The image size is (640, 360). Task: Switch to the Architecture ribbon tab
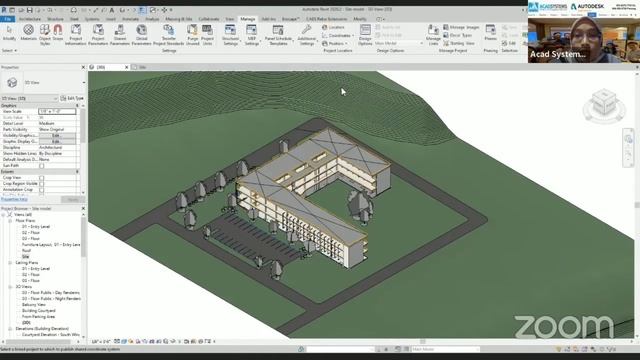[x=30, y=19]
